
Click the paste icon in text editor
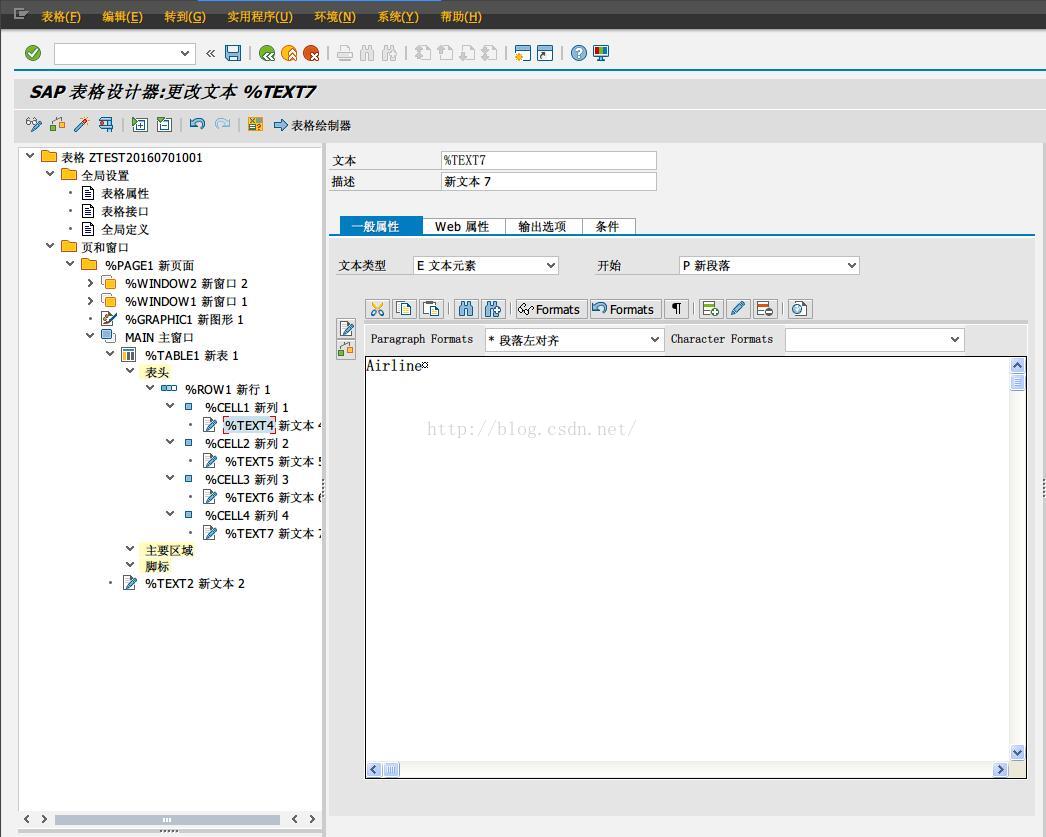pos(432,309)
